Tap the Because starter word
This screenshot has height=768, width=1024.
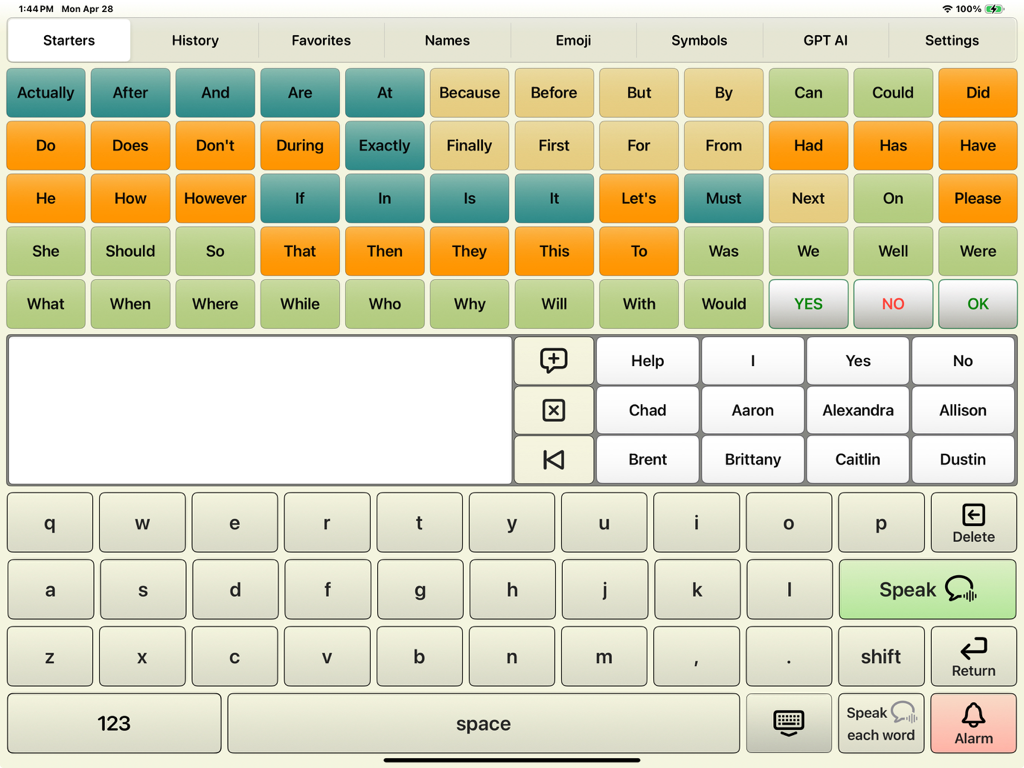point(469,92)
